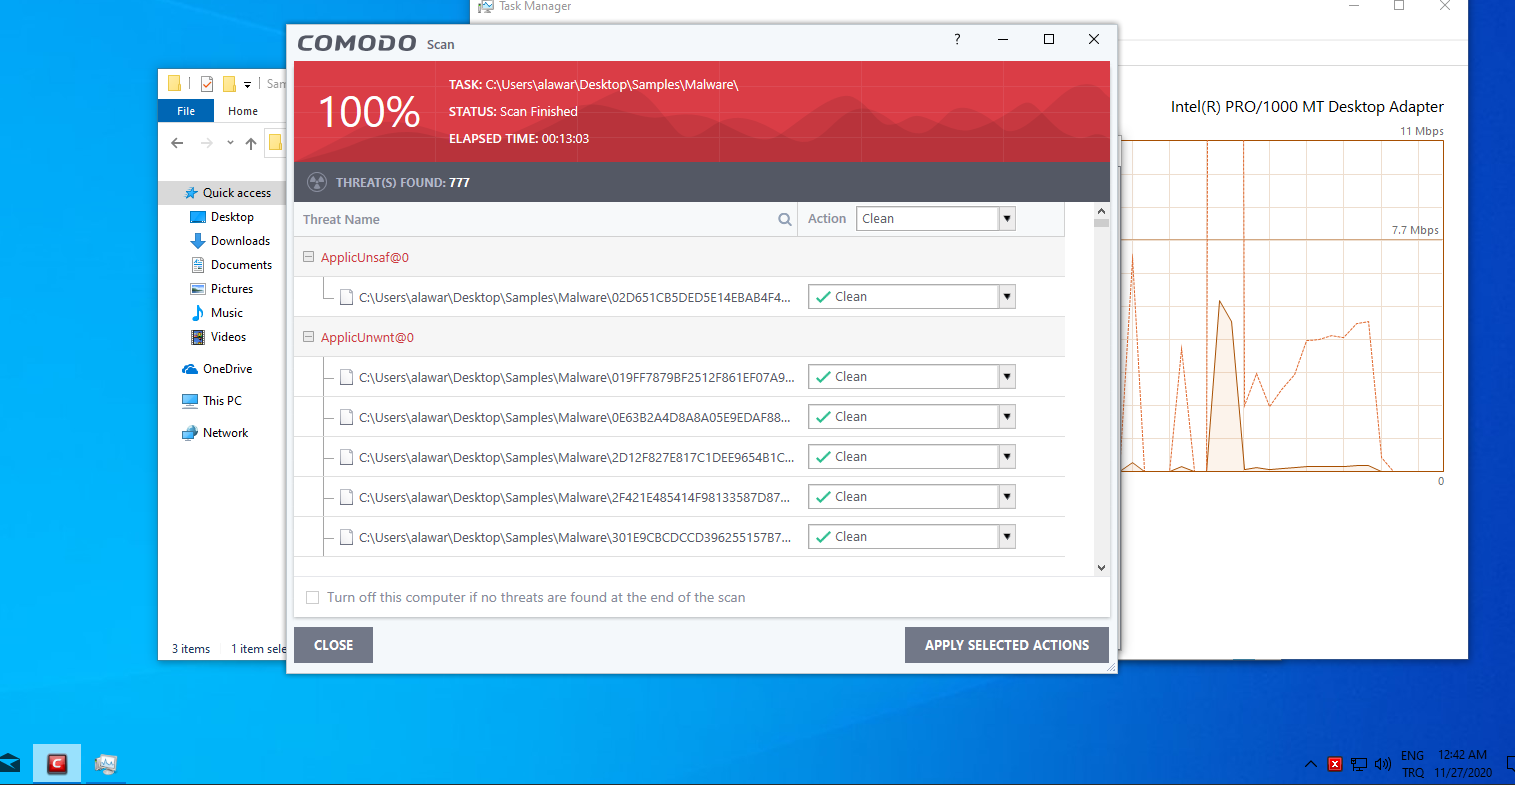
Task: Select This PC in Explorer sidebar
Action: pyautogui.click(x=222, y=401)
